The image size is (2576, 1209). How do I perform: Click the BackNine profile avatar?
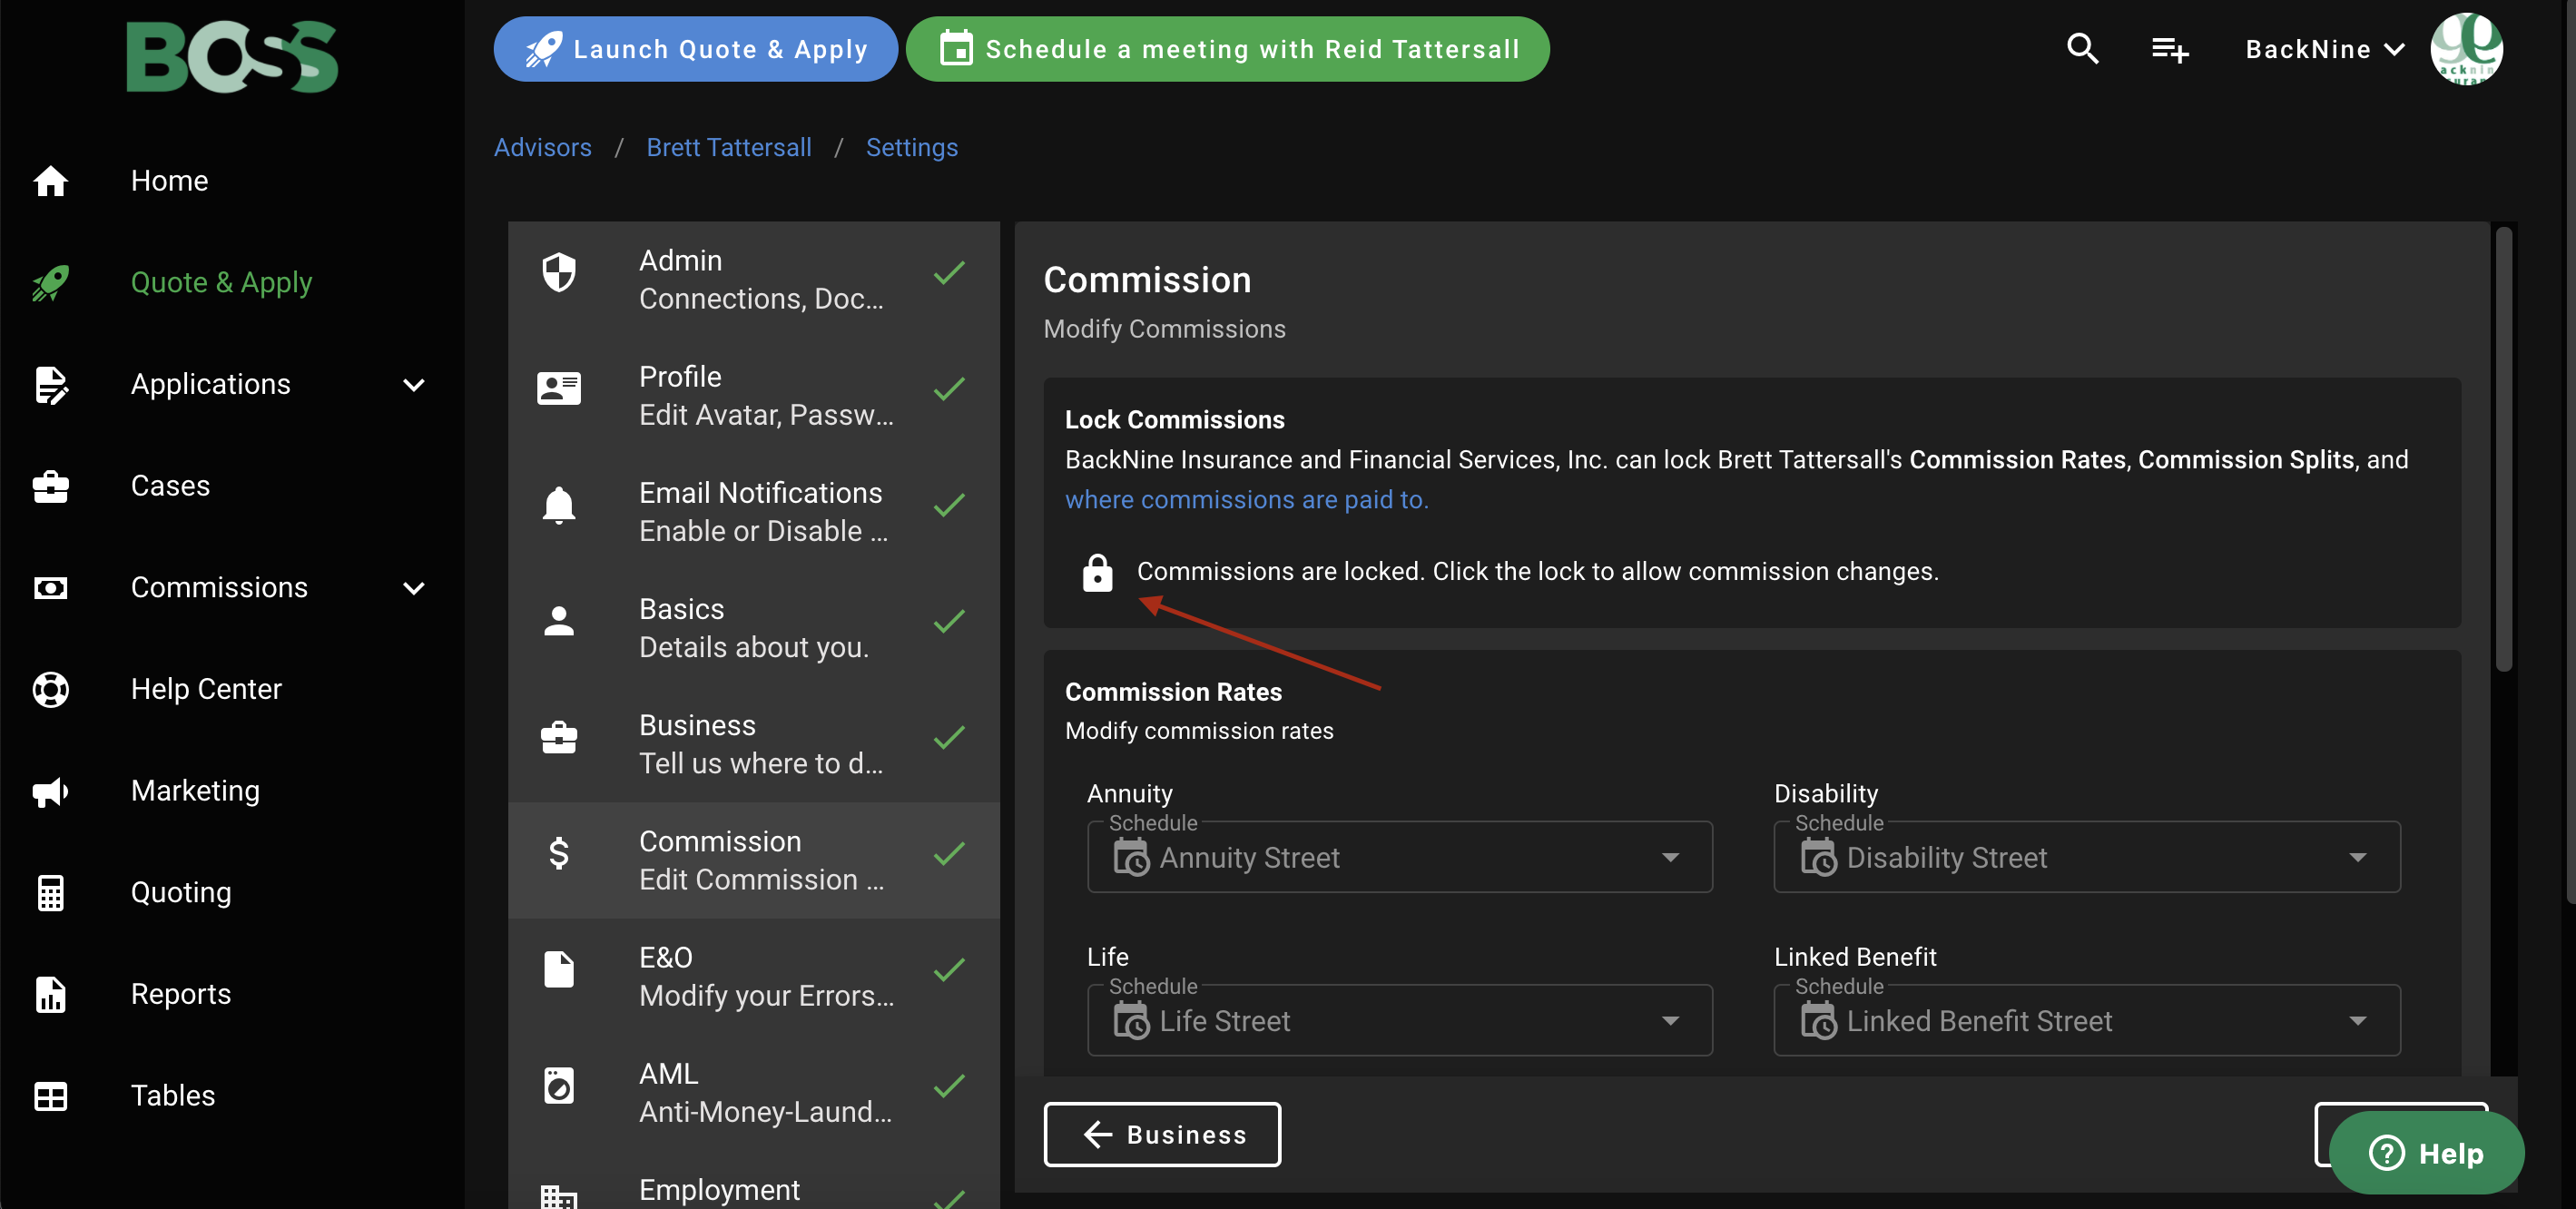(x=2465, y=49)
